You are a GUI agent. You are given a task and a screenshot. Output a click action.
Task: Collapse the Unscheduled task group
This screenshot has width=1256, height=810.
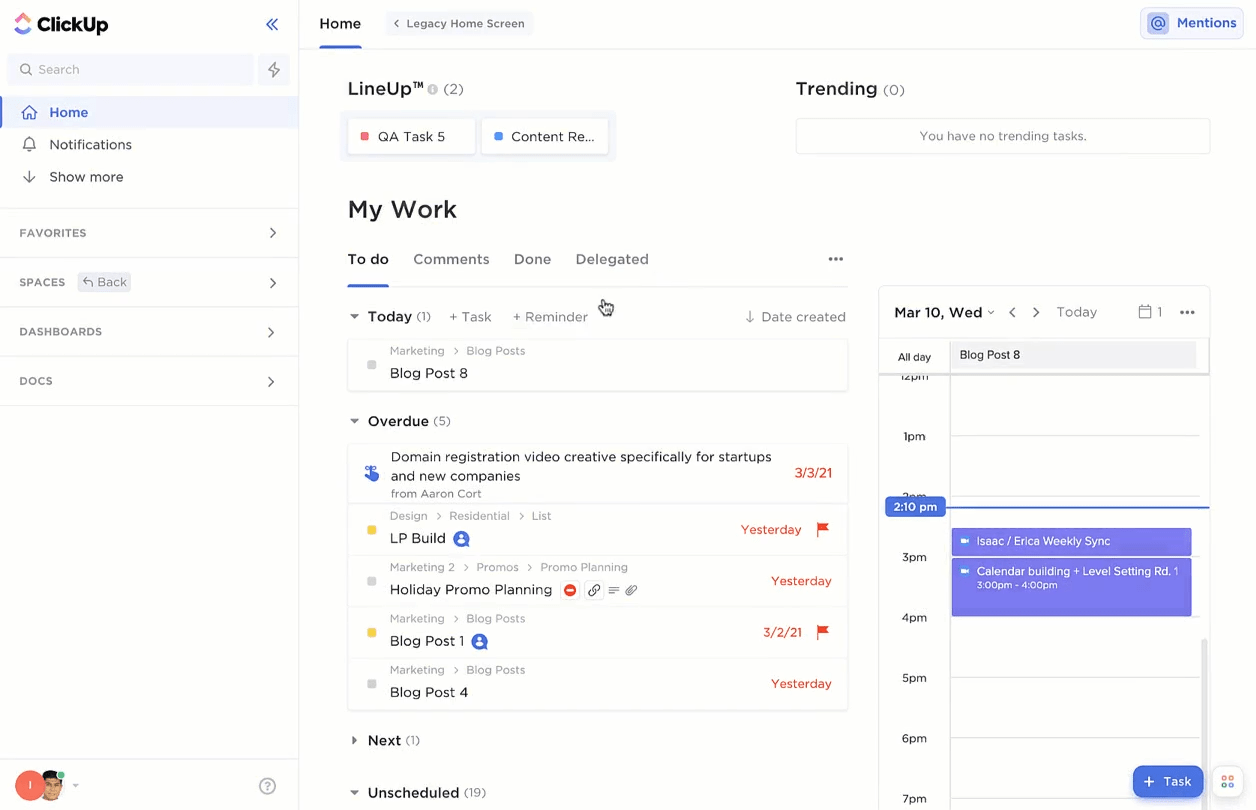point(354,793)
